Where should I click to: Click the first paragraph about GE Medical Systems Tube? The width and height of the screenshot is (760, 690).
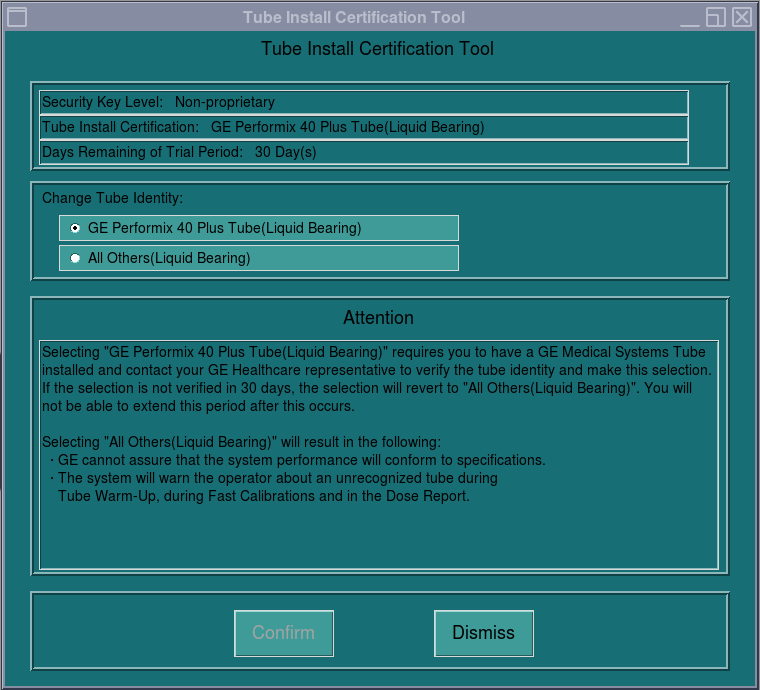(x=375, y=379)
